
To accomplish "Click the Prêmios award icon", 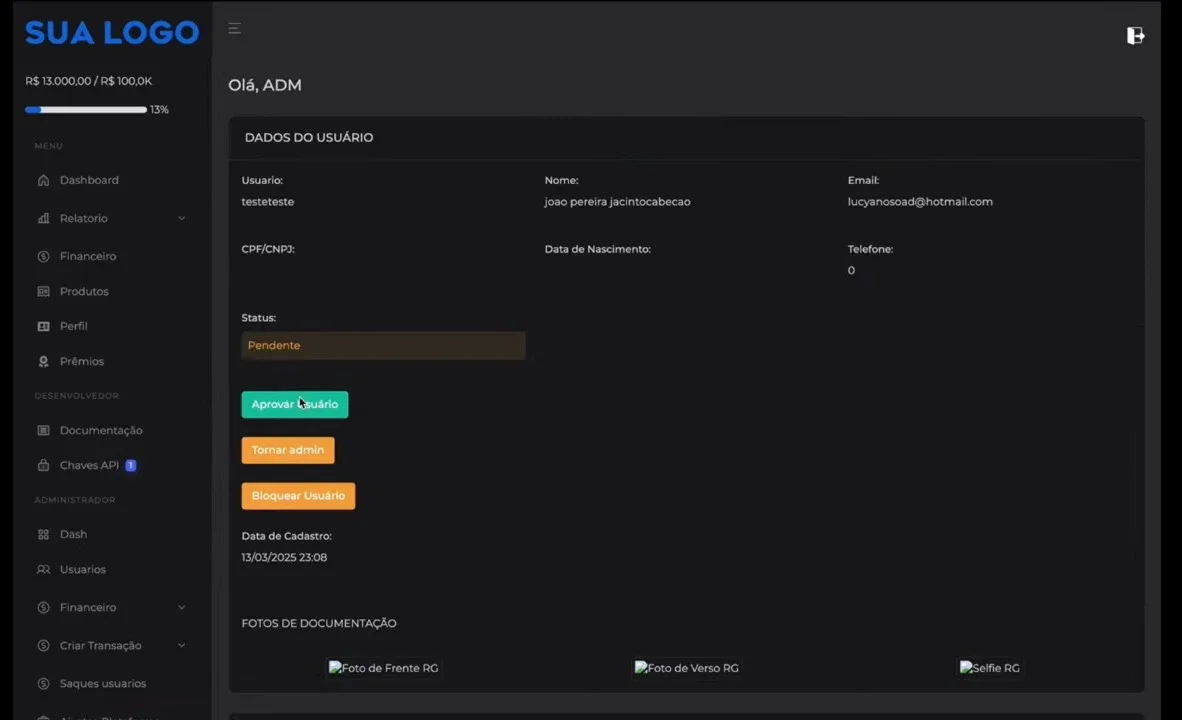I will (x=44, y=361).
